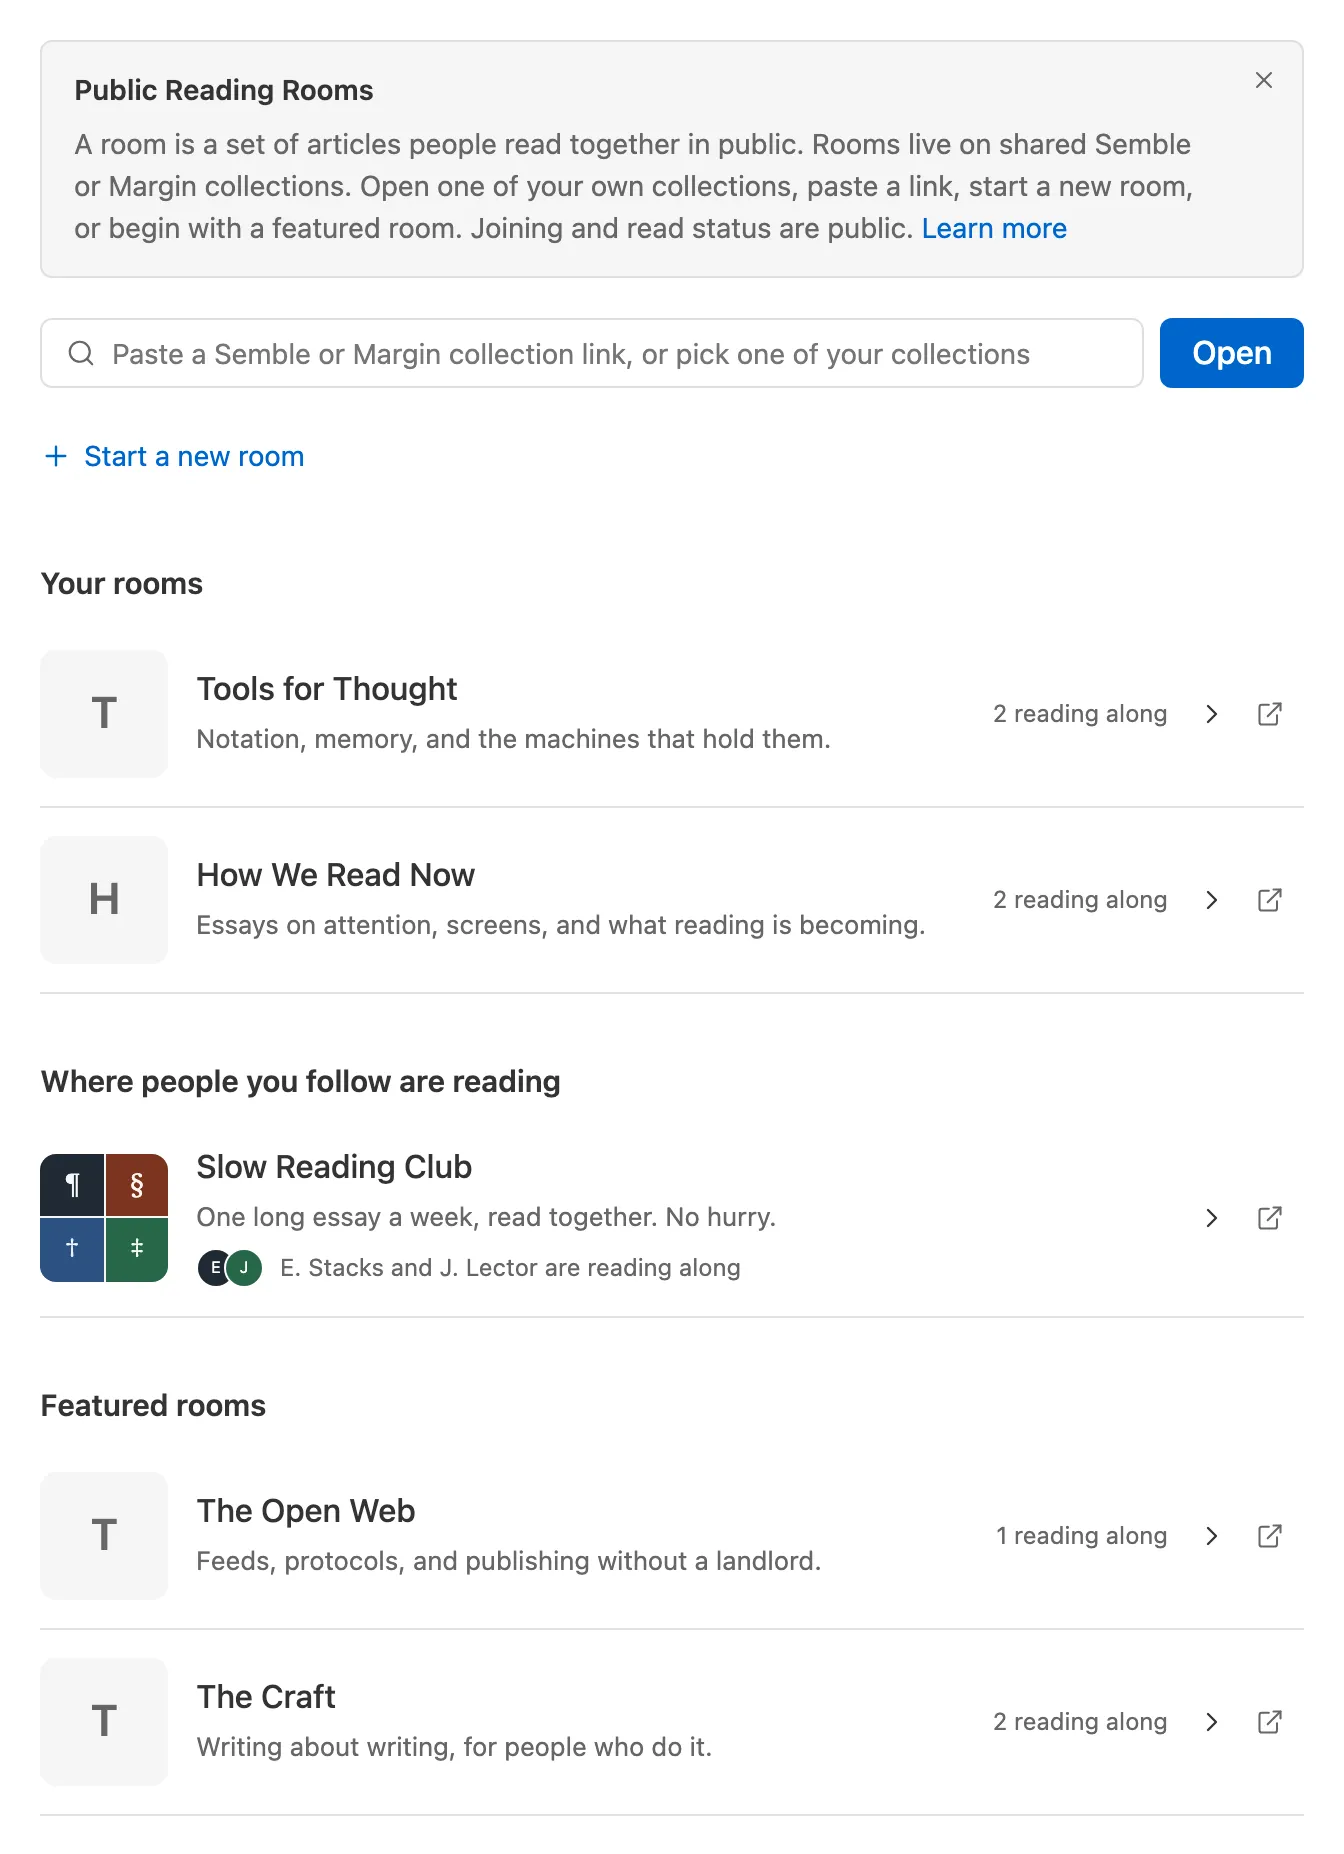Click E. Stacks avatar in Slow Reading Club

pyautogui.click(x=214, y=1268)
